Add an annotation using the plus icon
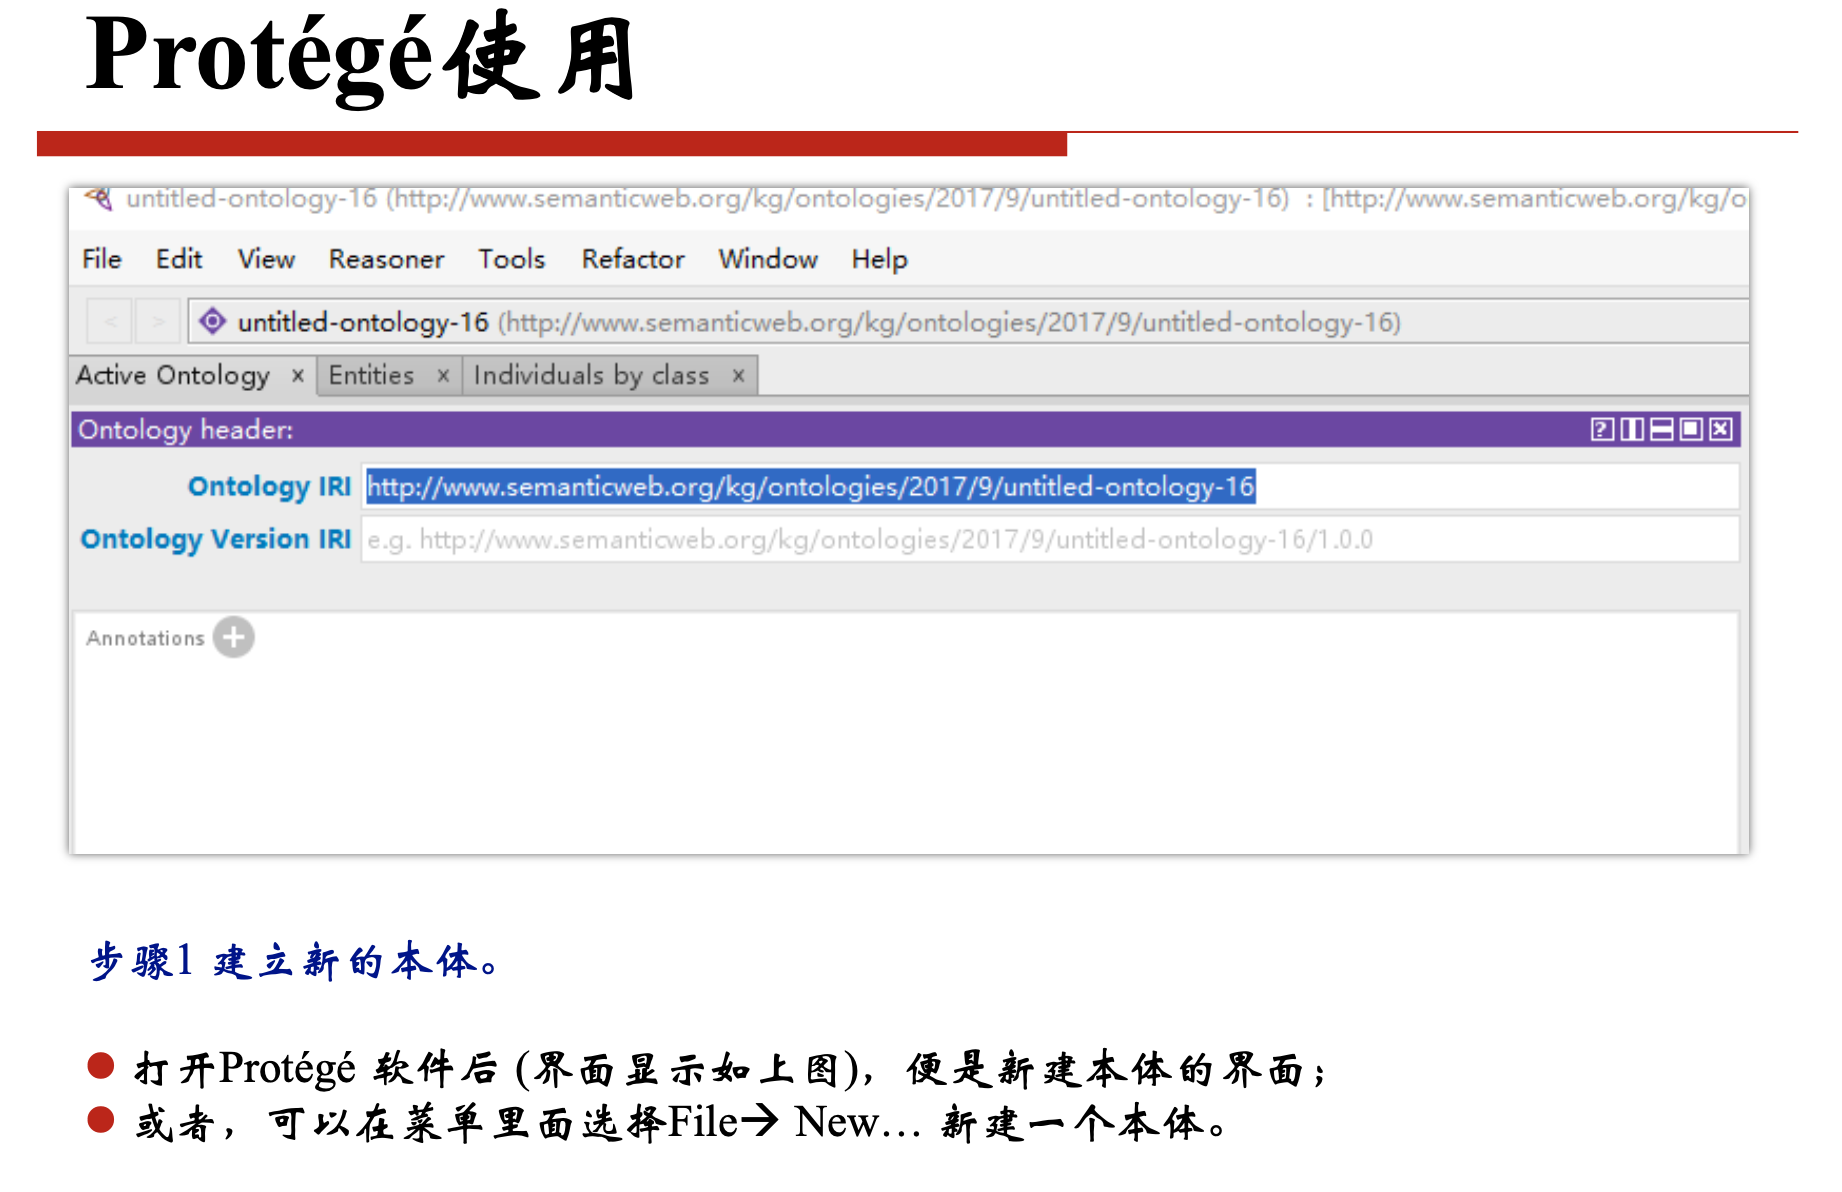1842x1192 pixels. coord(233,637)
